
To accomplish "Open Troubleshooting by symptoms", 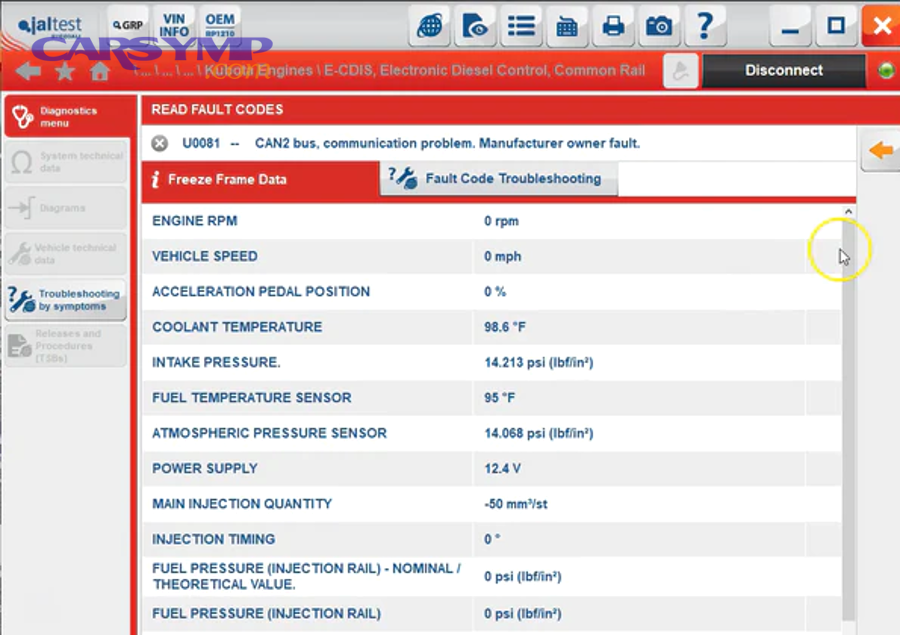I will pos(66,300).
